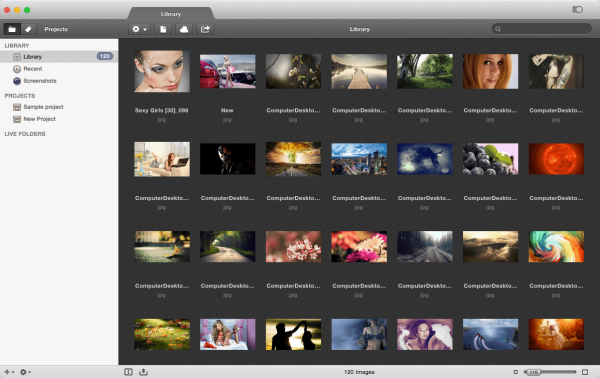Viewport: 600px width, 378px height.
Task: Select the Library tab at top
Action: 171,13
